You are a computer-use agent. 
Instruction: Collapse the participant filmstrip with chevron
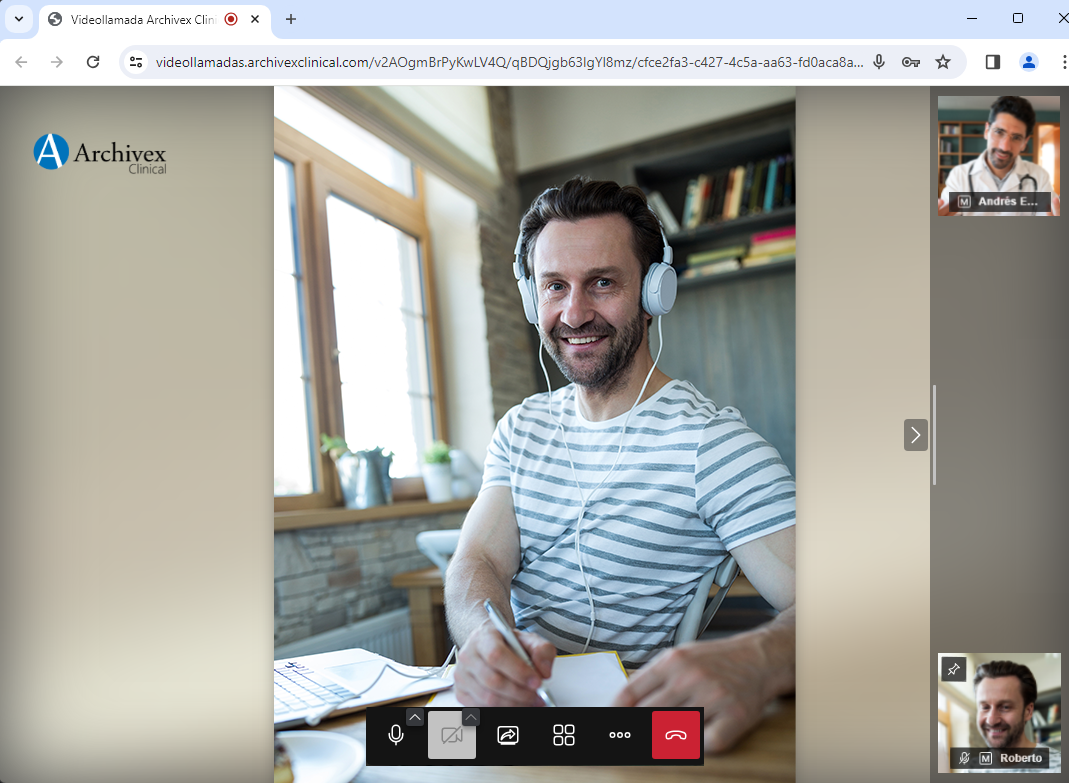point(915,435)
